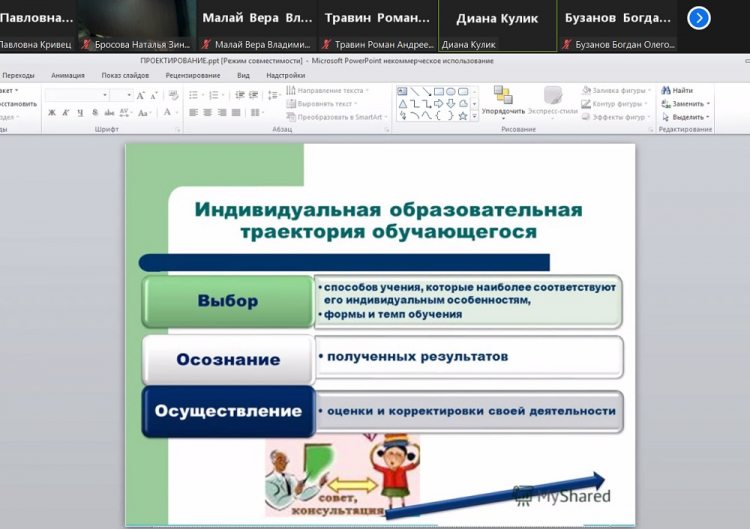Click the Упорядочить arrange icon
Screen dimensions: 750x529
[x=502, y=96]
